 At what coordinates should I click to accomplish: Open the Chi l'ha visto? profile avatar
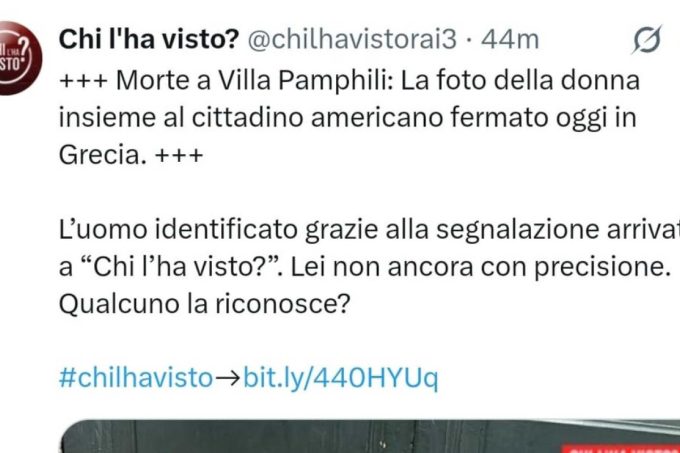(20, 58)
